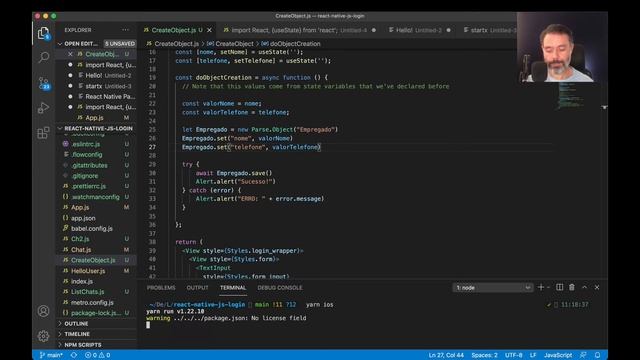Open app.json in the file tree
This screenshot has width=640, height=360.
(x=96, y=218)
